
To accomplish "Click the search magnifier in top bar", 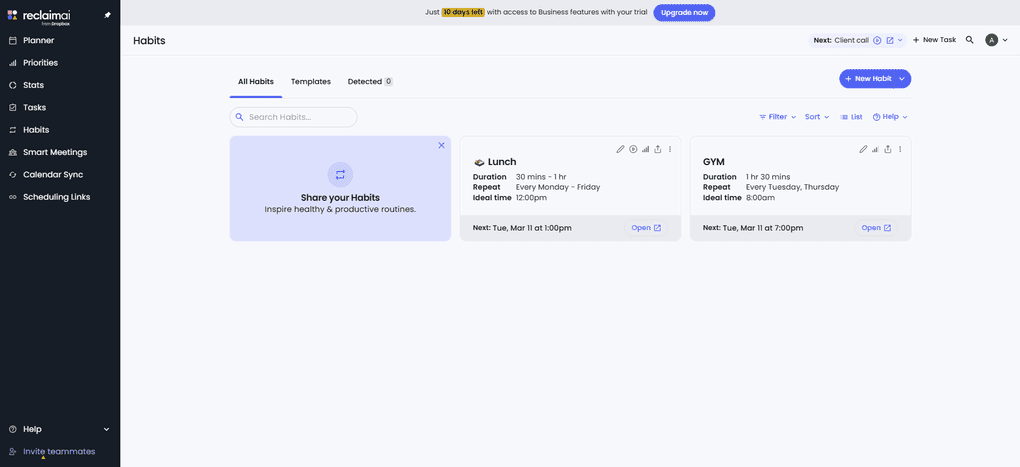I will pos(969,40).
